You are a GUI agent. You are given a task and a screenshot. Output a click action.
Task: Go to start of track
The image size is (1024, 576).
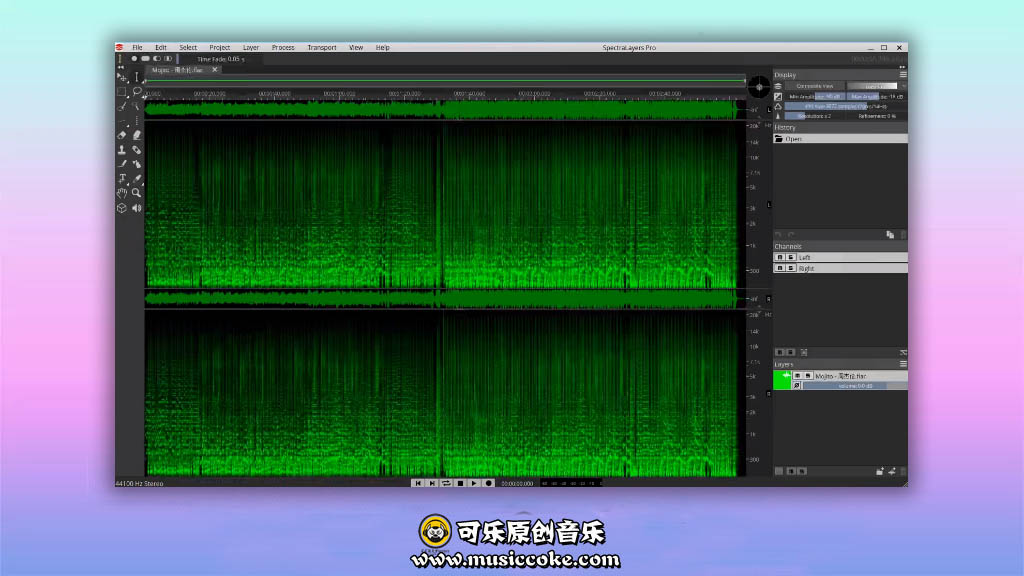418,483
